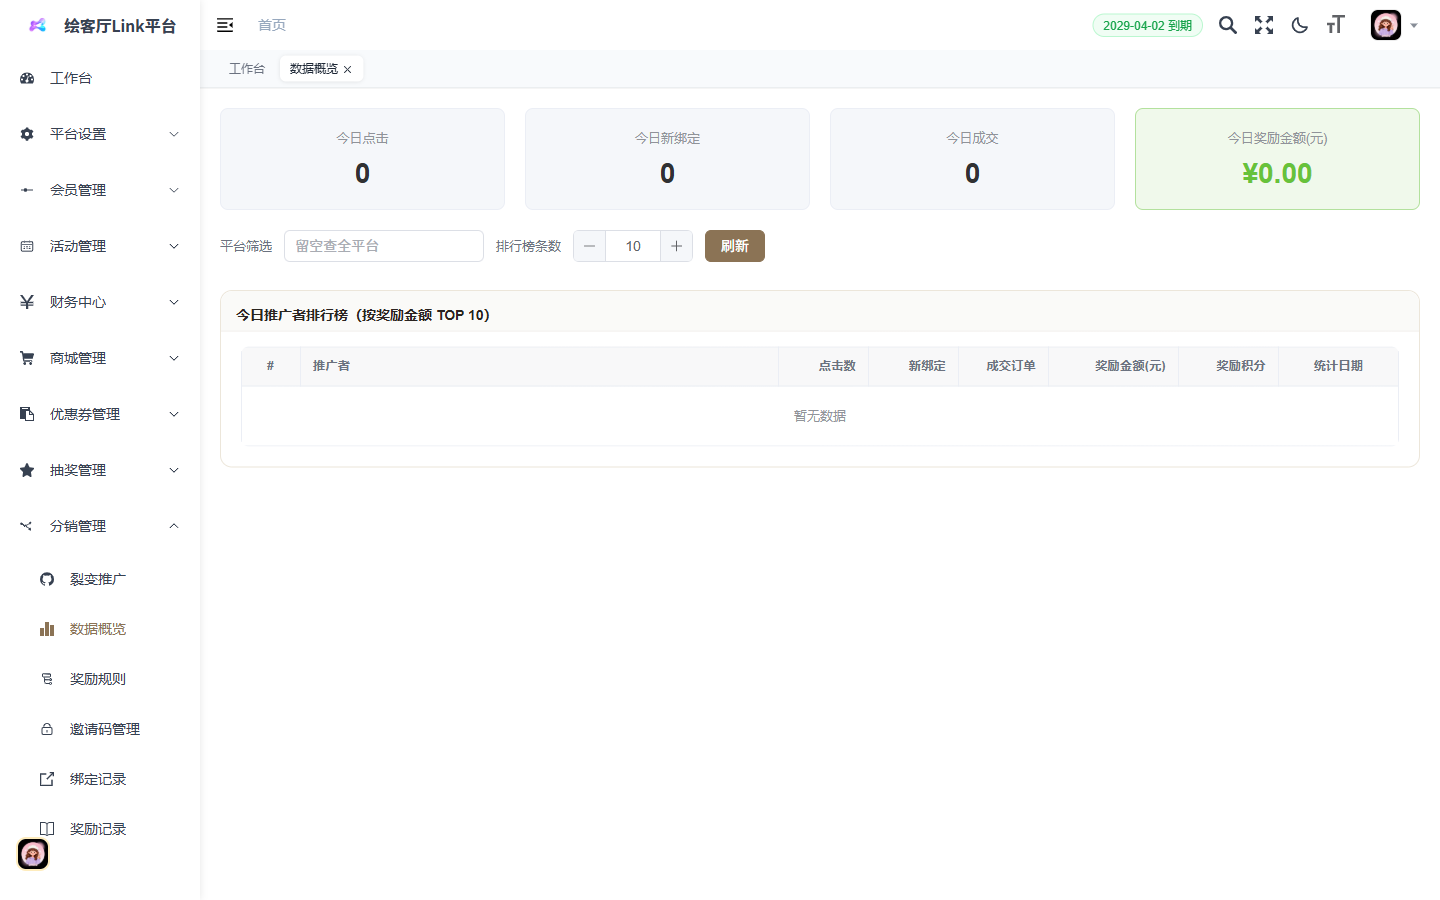
Task: Click the 绘客厅Link平台 logo icon
Action: click(38, 26)
